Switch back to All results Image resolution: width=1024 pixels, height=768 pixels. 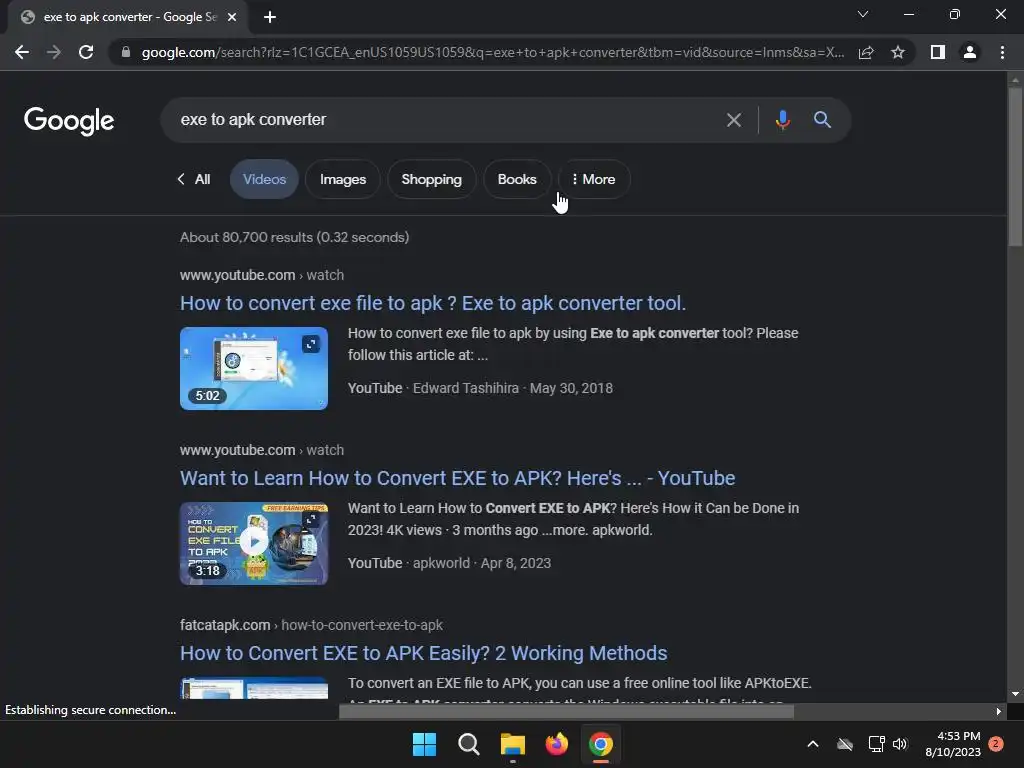[194, 179]
